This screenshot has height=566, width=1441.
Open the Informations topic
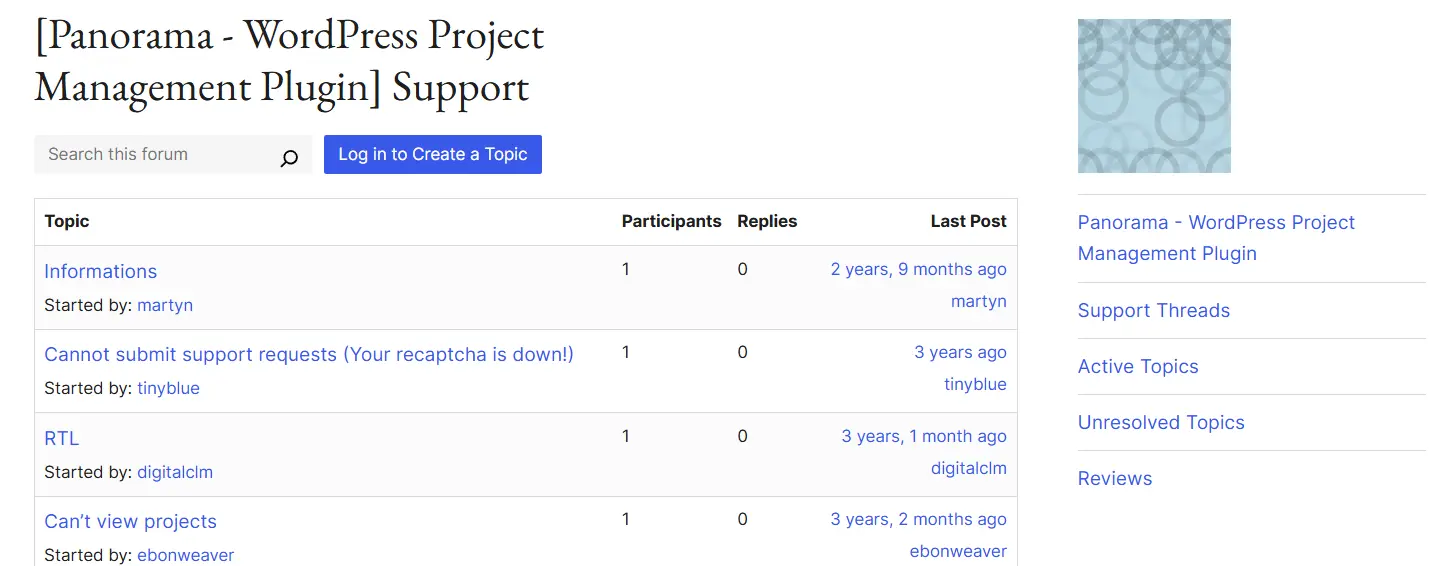(x=100, y=271)
